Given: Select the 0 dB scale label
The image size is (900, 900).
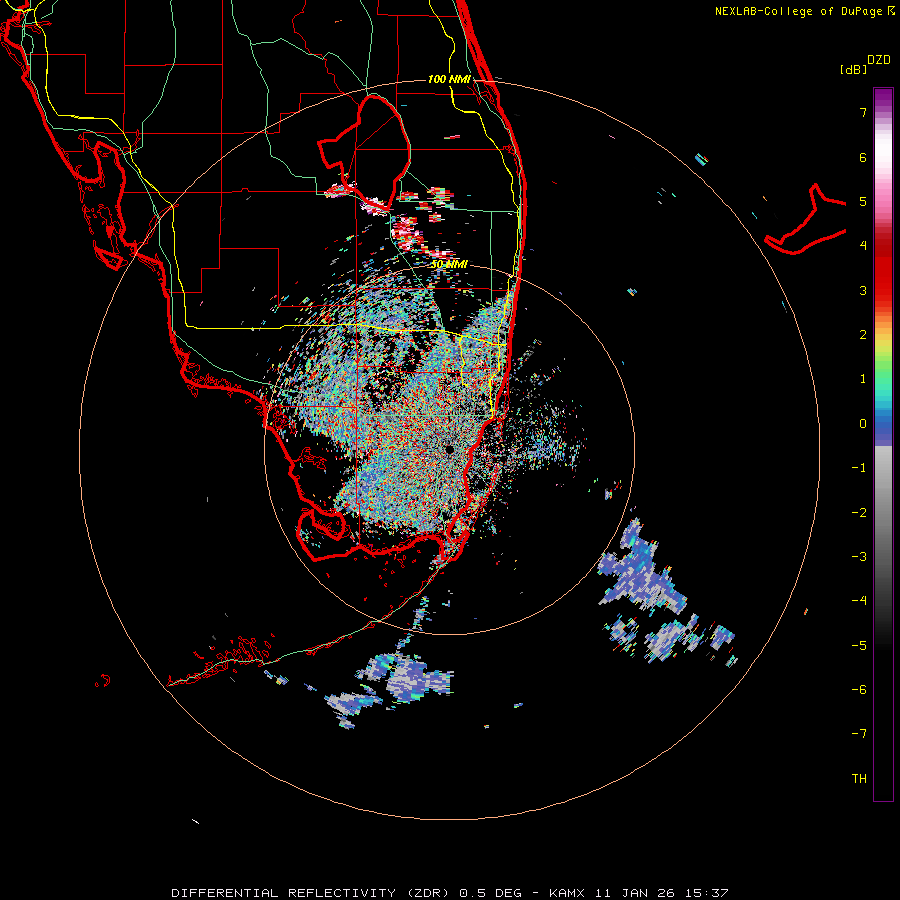Looking at the screenshot, I should 863,424.
